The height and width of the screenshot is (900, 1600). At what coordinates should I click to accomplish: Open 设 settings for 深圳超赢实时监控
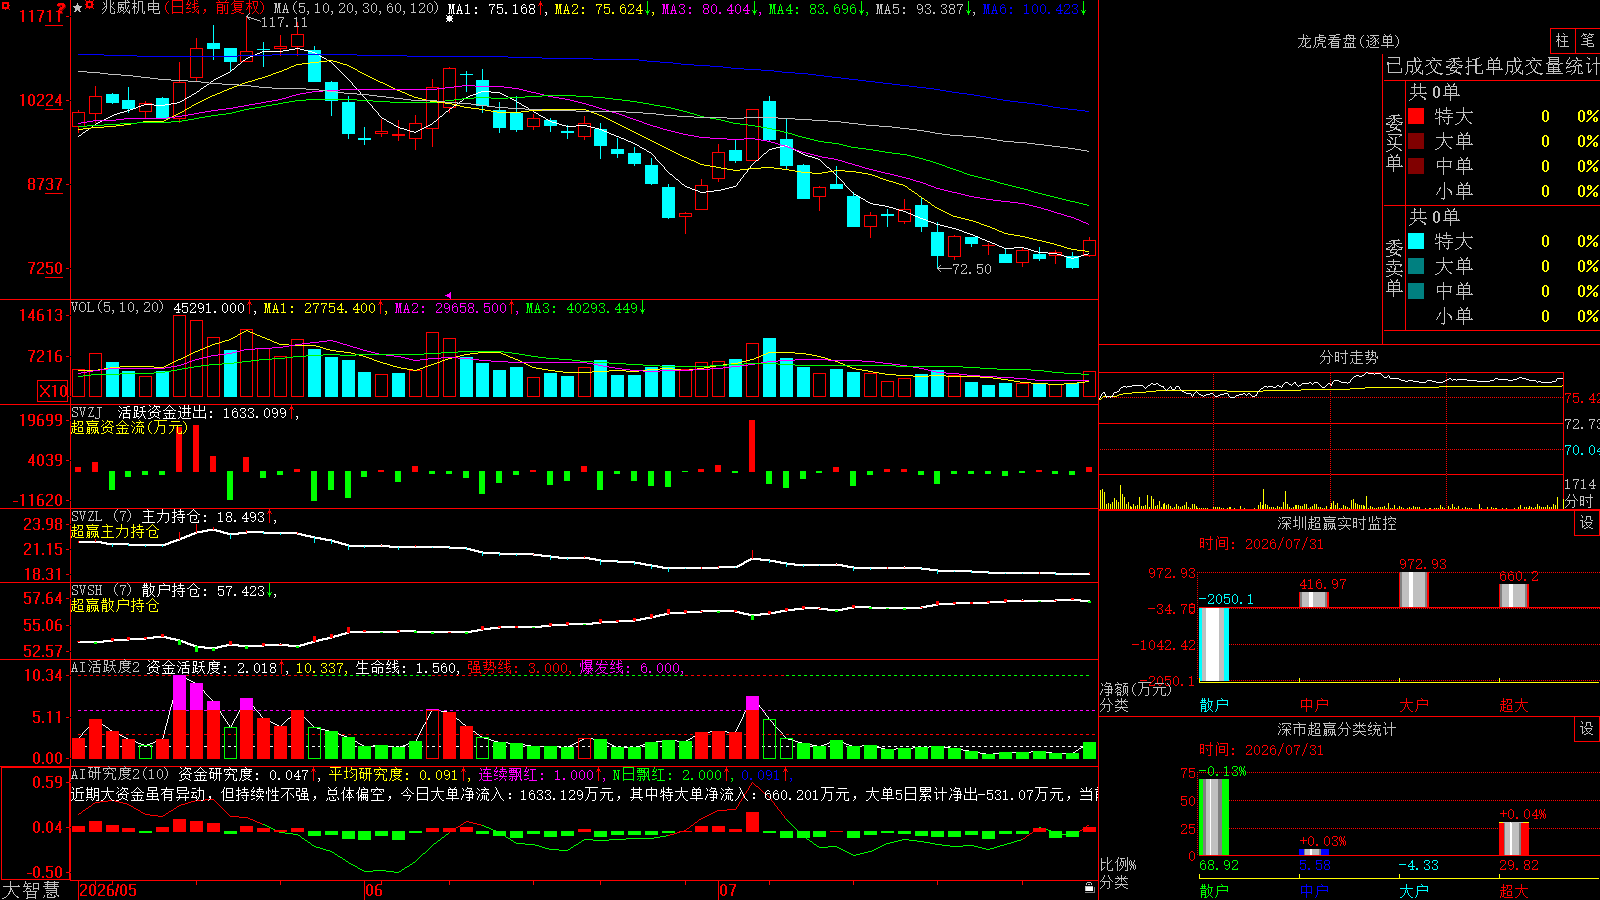[x=1587, y=523]
